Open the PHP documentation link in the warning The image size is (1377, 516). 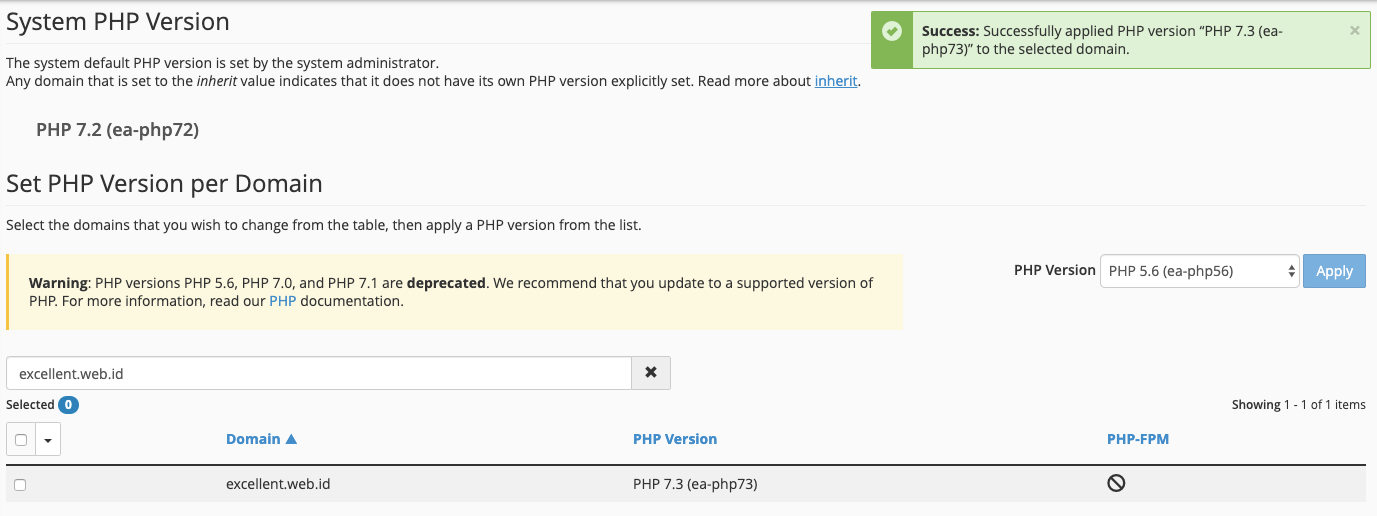coord(283,300)
